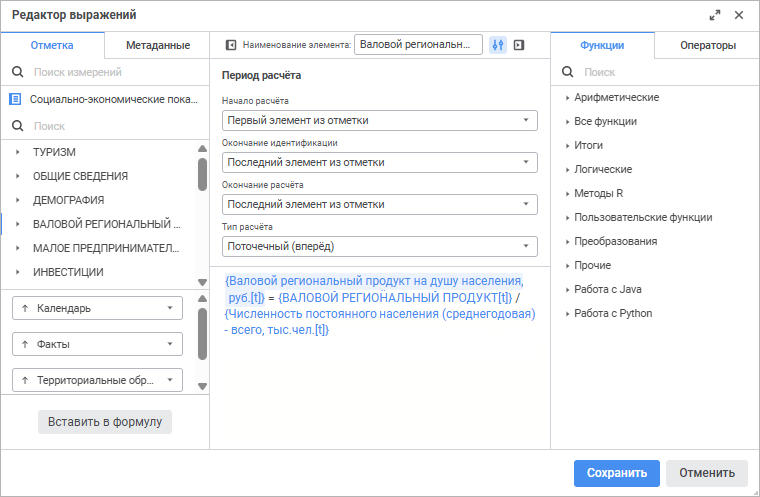Viewport: 760px width, 497px height.
Task: Expand the dialog to full screen
Action: (715, 16)
